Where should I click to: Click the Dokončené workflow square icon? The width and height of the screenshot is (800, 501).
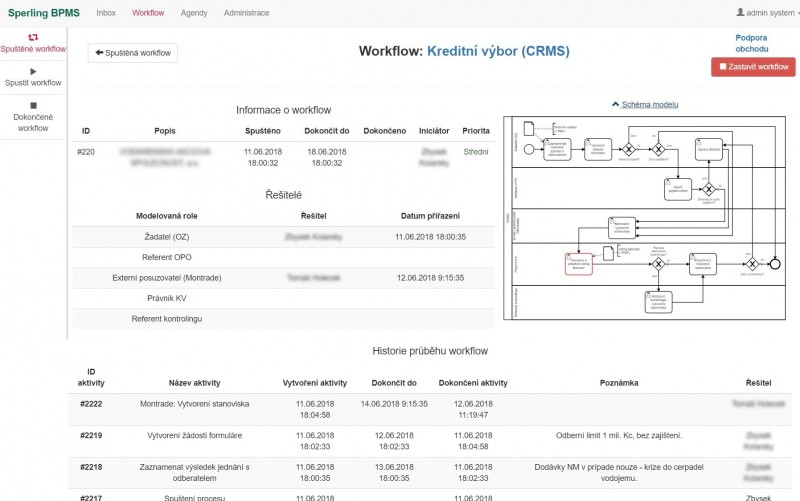pyautogui.click(x=33, y=105)
